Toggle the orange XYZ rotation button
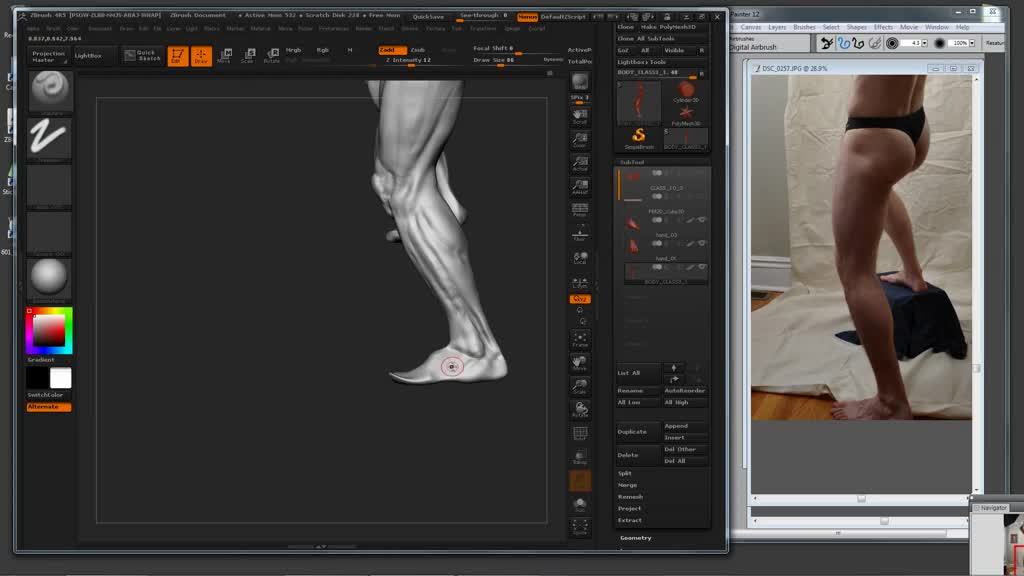Screen dimensions: 1024x576 pyautogui.click(x=580, y=299)
